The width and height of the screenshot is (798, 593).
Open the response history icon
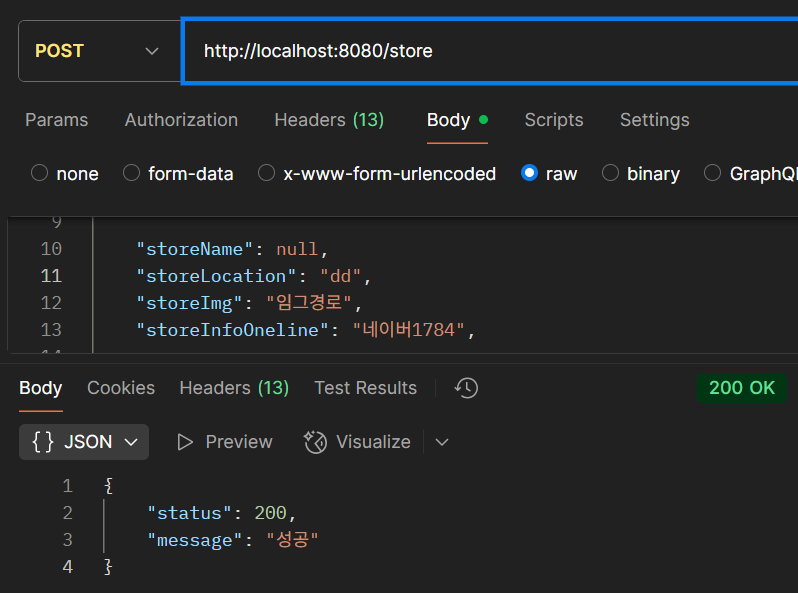[466, 388]
